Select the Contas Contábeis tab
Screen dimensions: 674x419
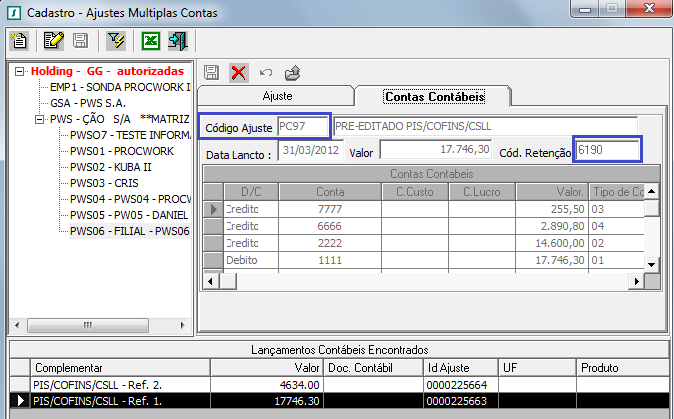tap(434, 96)
